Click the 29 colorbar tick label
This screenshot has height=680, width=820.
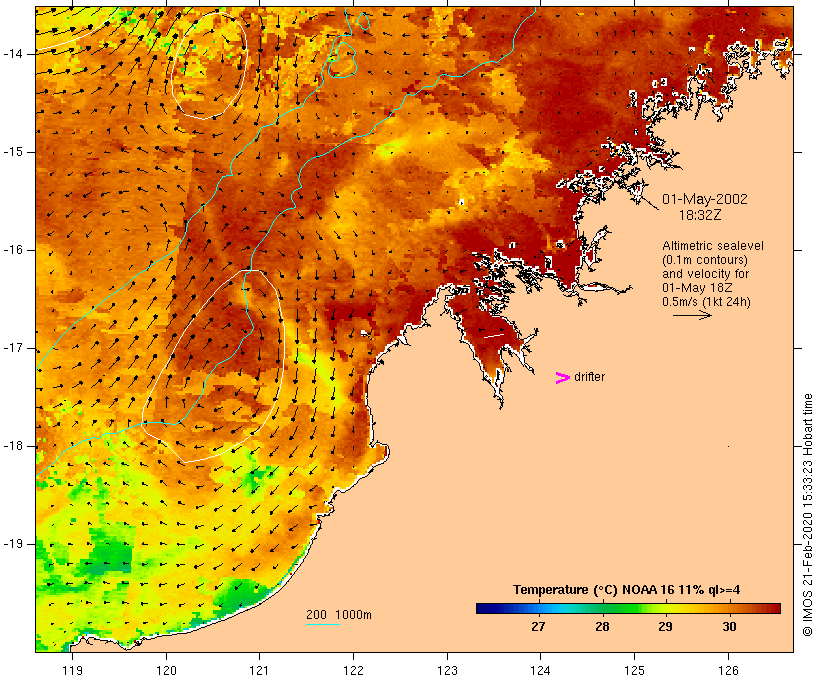[665, 627]
